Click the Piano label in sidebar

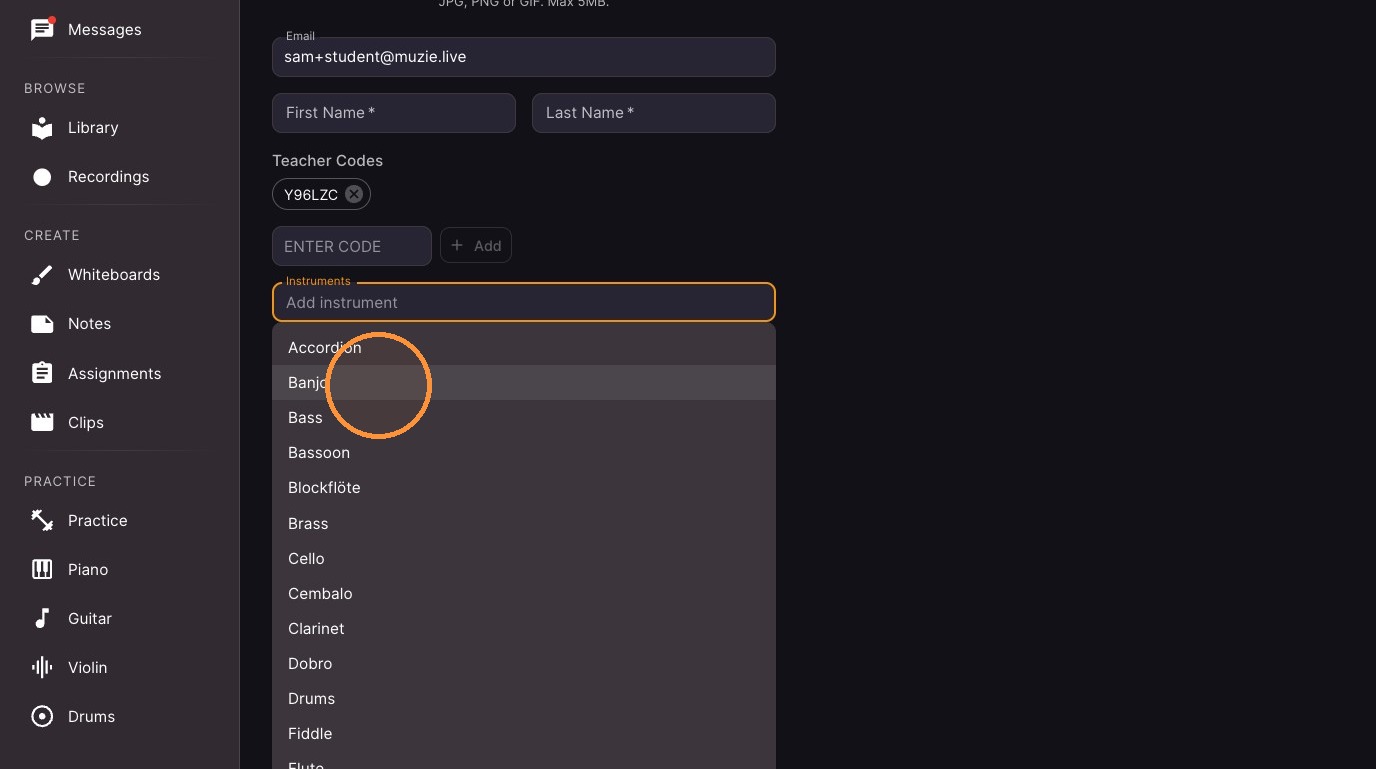tap(88, 570)
